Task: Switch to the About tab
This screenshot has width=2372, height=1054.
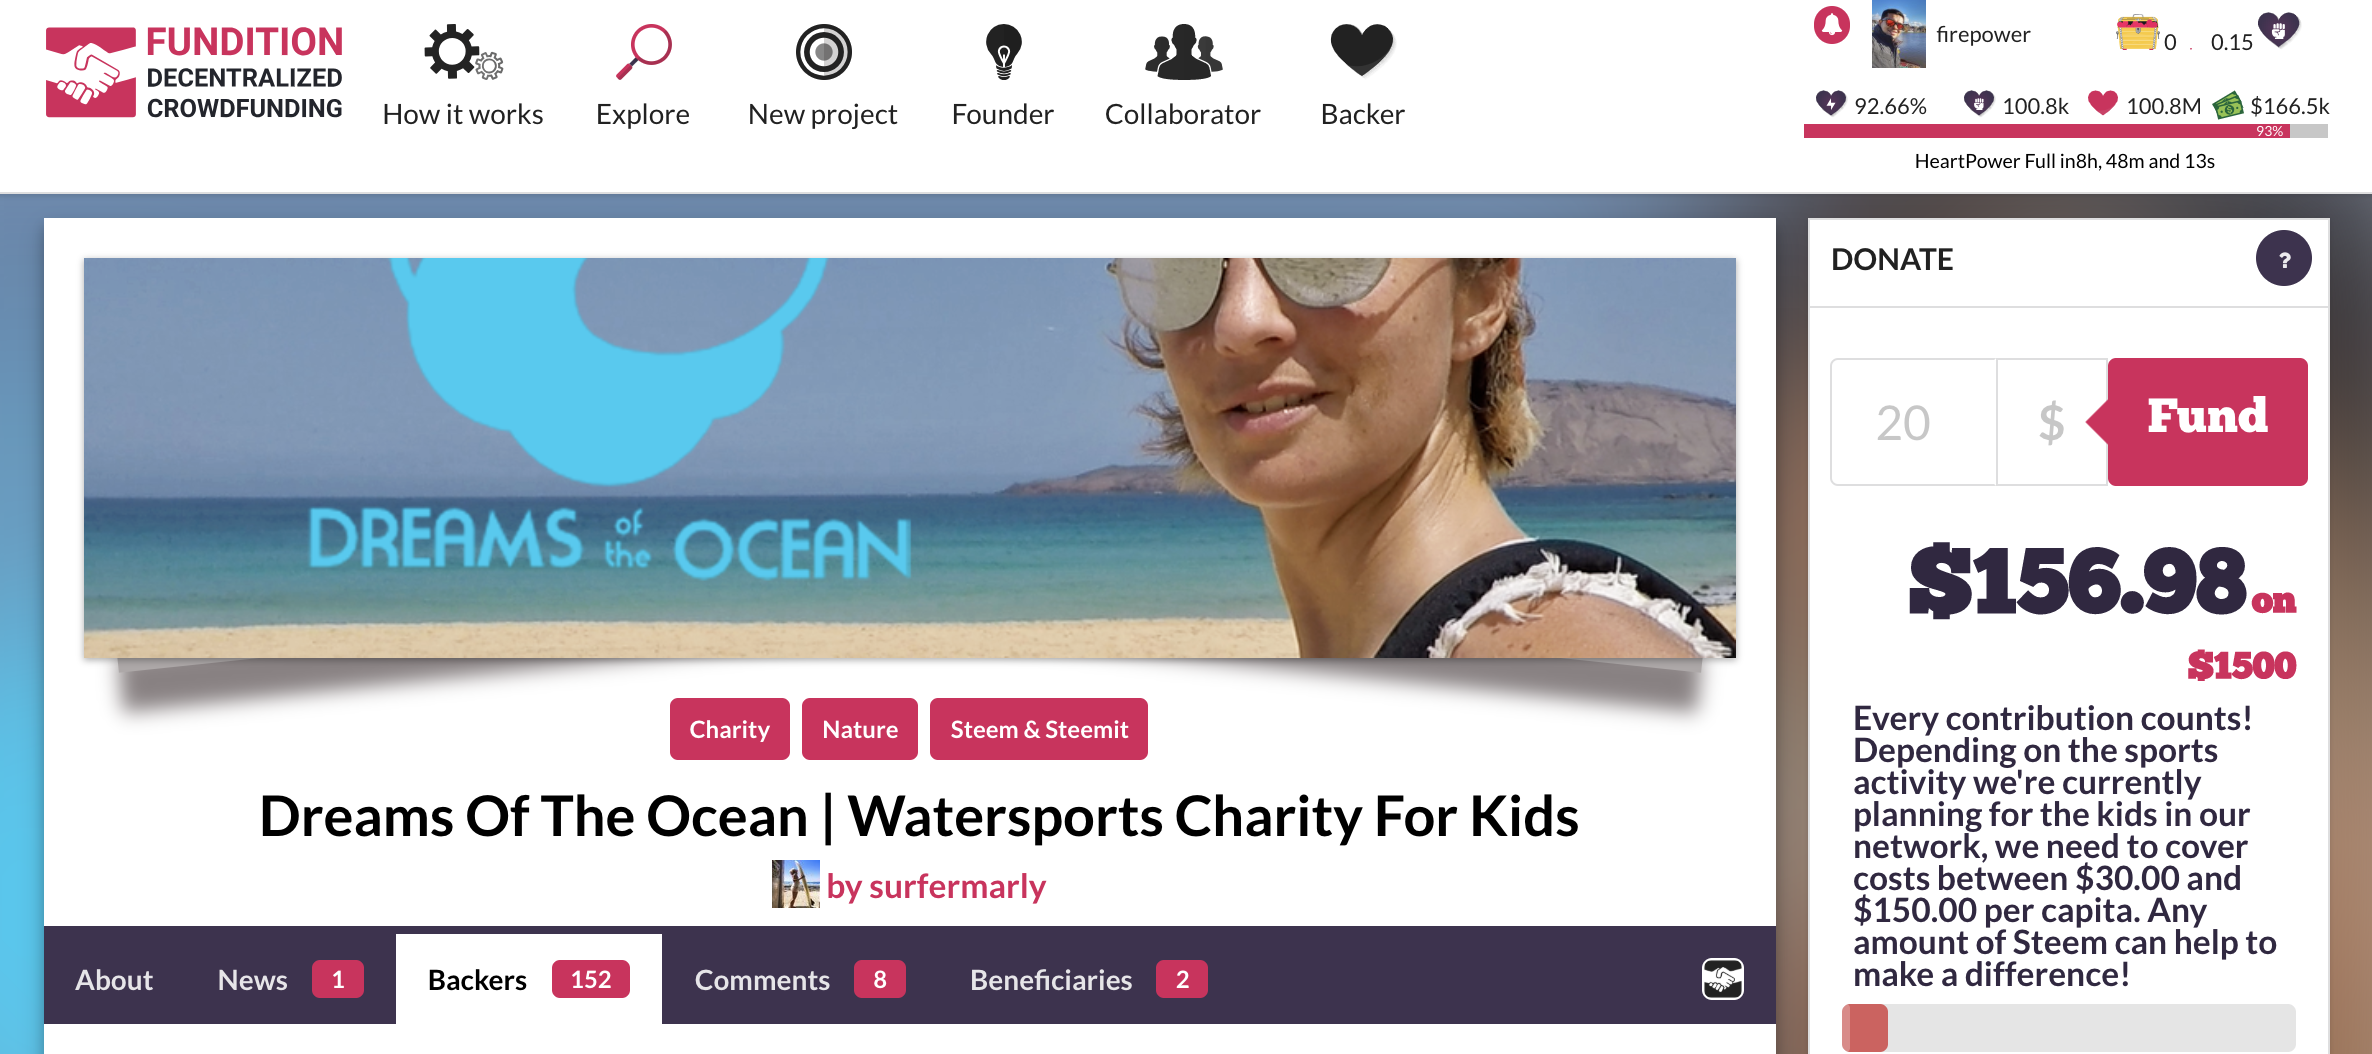Action: point(114,980)
